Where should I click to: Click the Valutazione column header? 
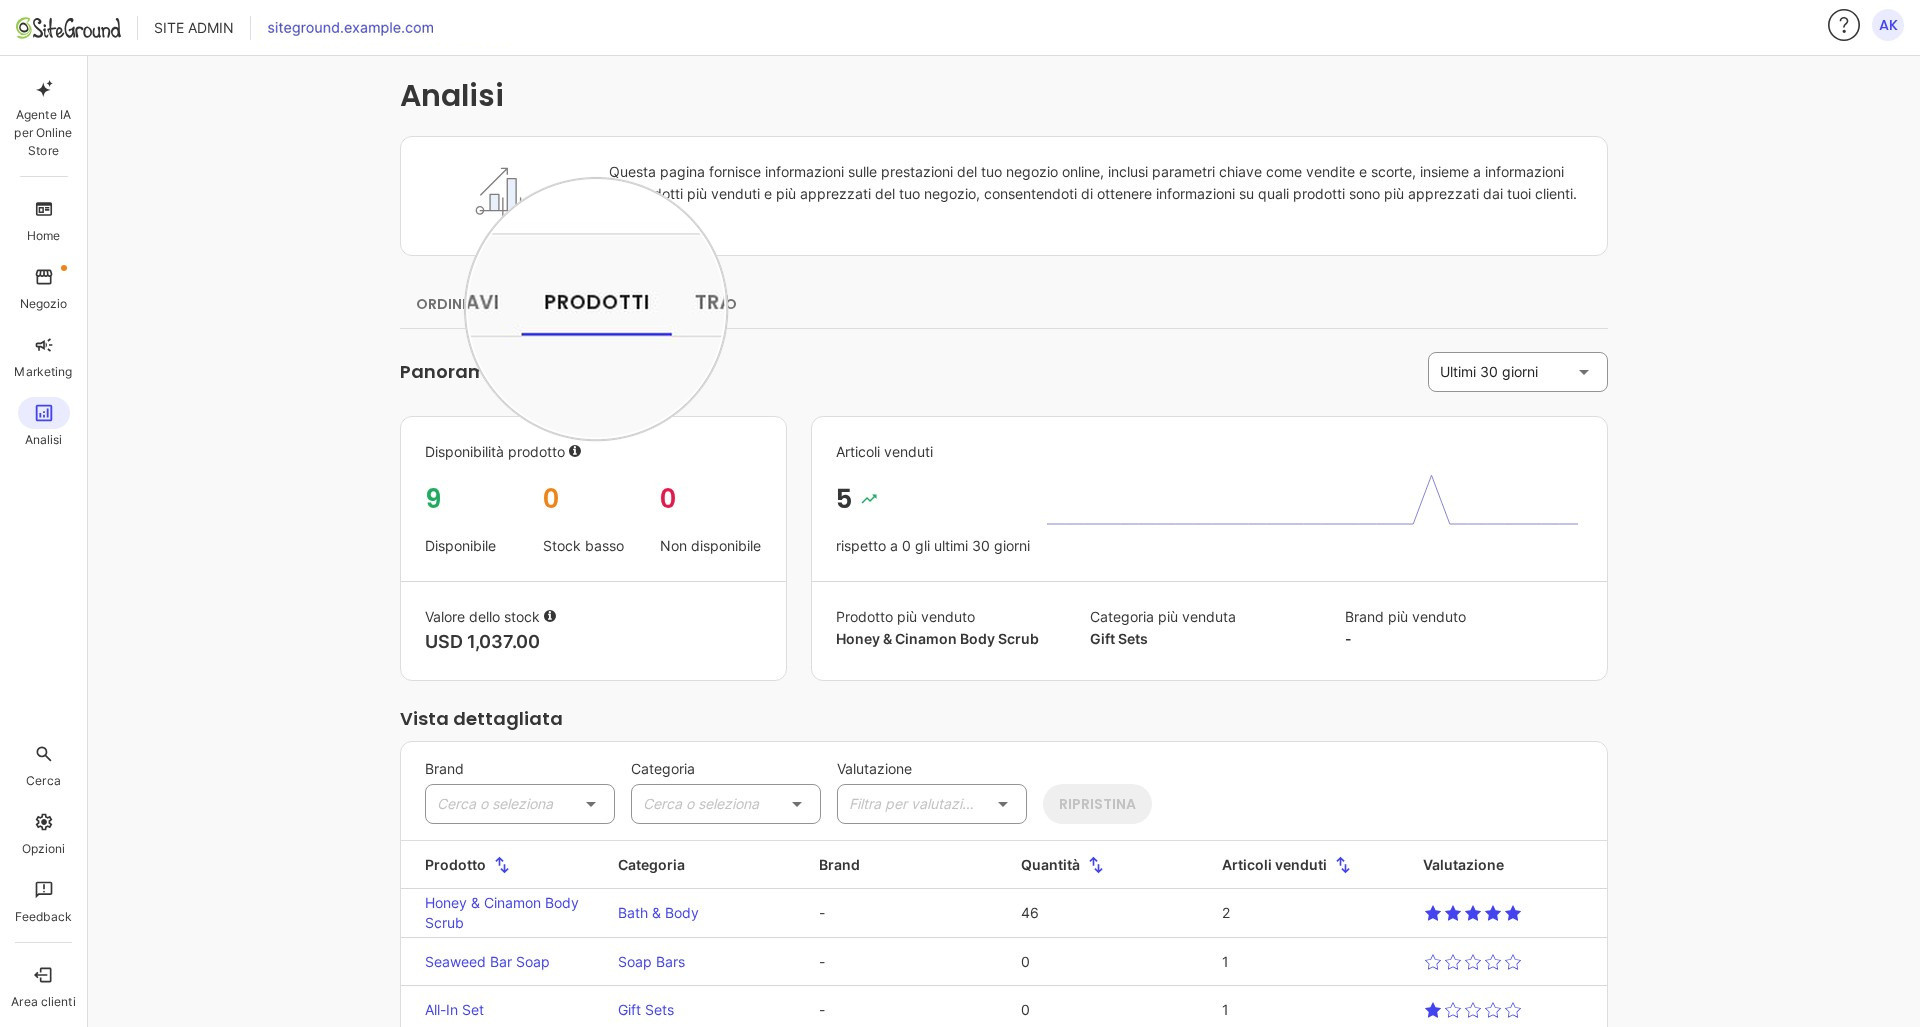1463,865
